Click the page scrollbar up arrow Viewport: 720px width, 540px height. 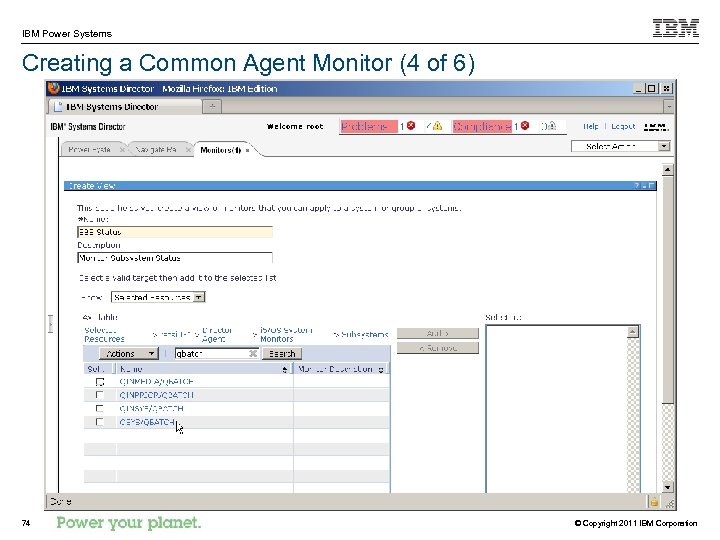(668, 169)
